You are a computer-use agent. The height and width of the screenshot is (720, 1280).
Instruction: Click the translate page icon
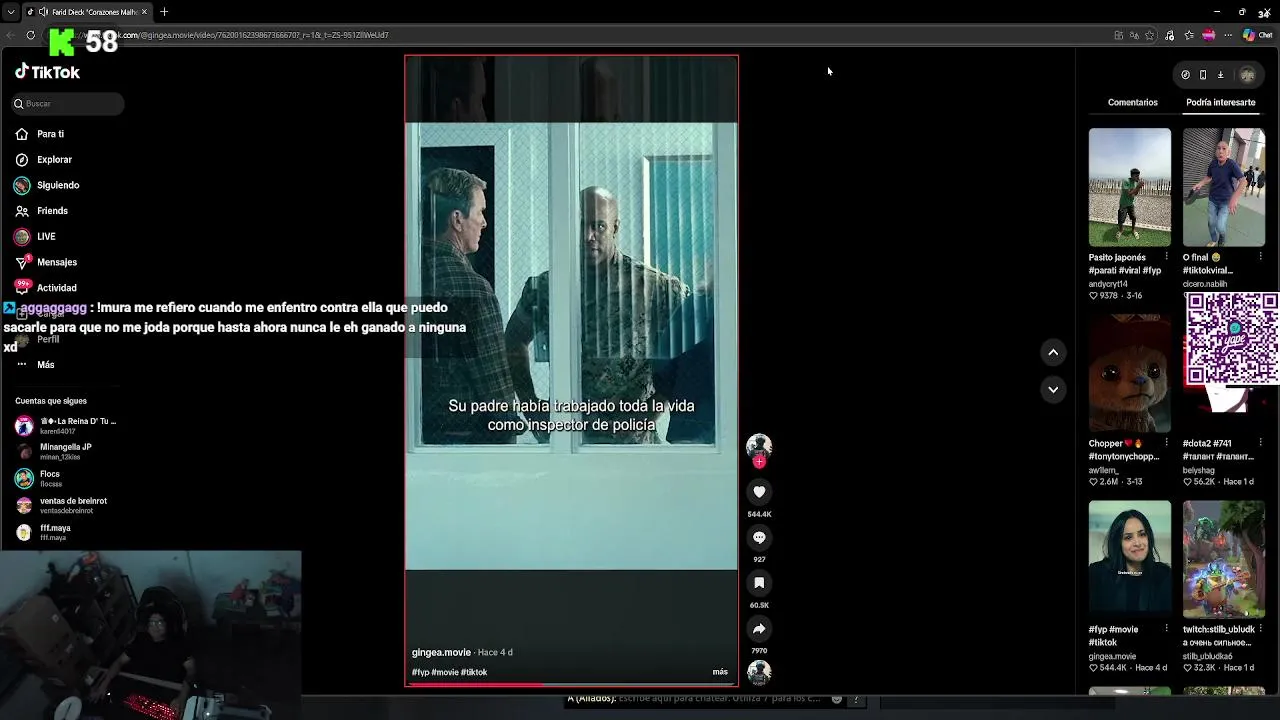(x=1134, y=35)
